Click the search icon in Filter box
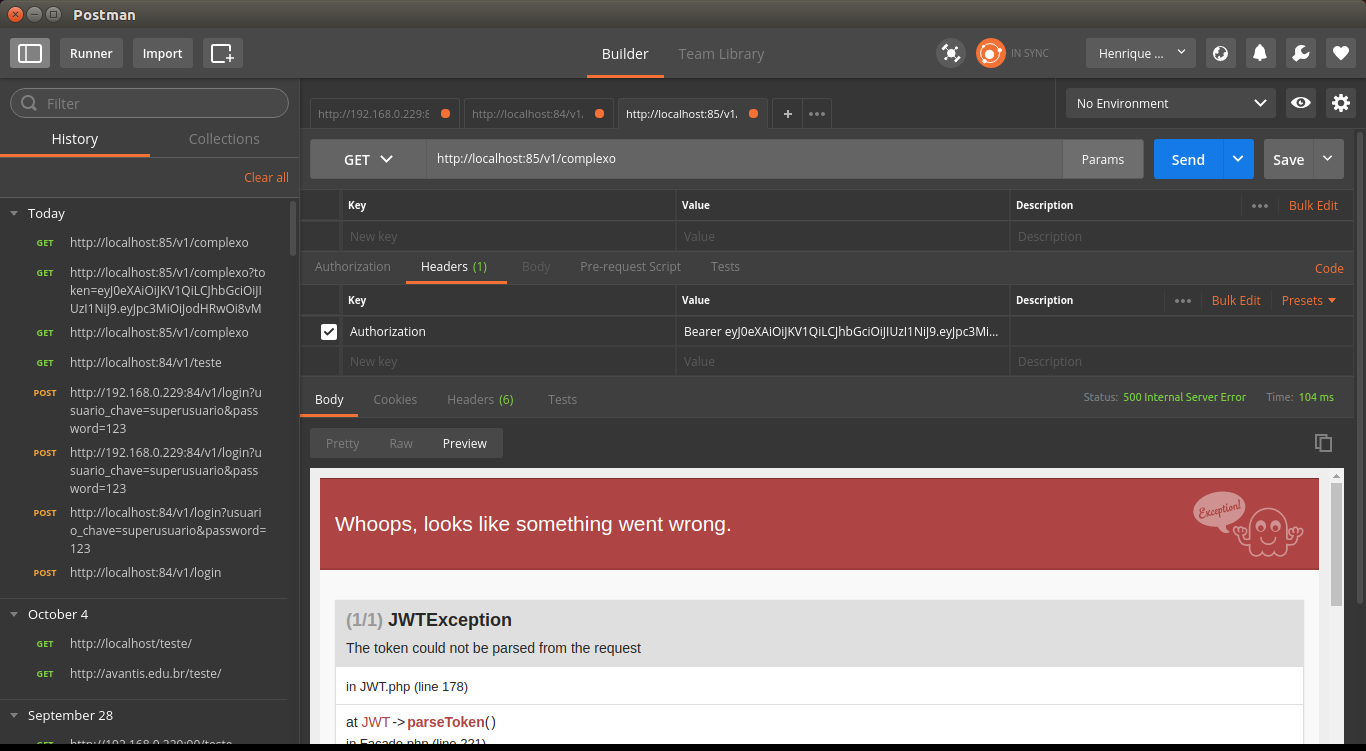 tap(30, 103)
